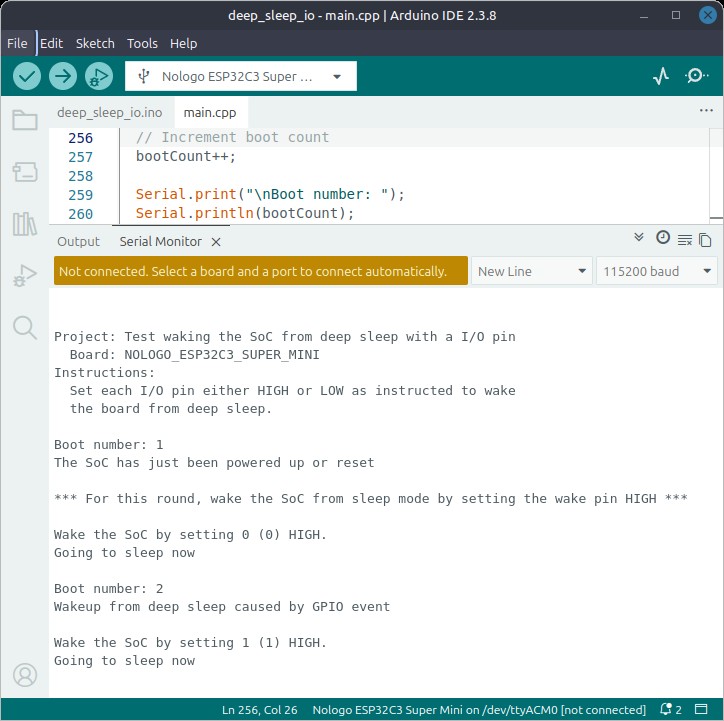
Task: Click the Verify (checkmark) button
Action: [x=27, y=76]
